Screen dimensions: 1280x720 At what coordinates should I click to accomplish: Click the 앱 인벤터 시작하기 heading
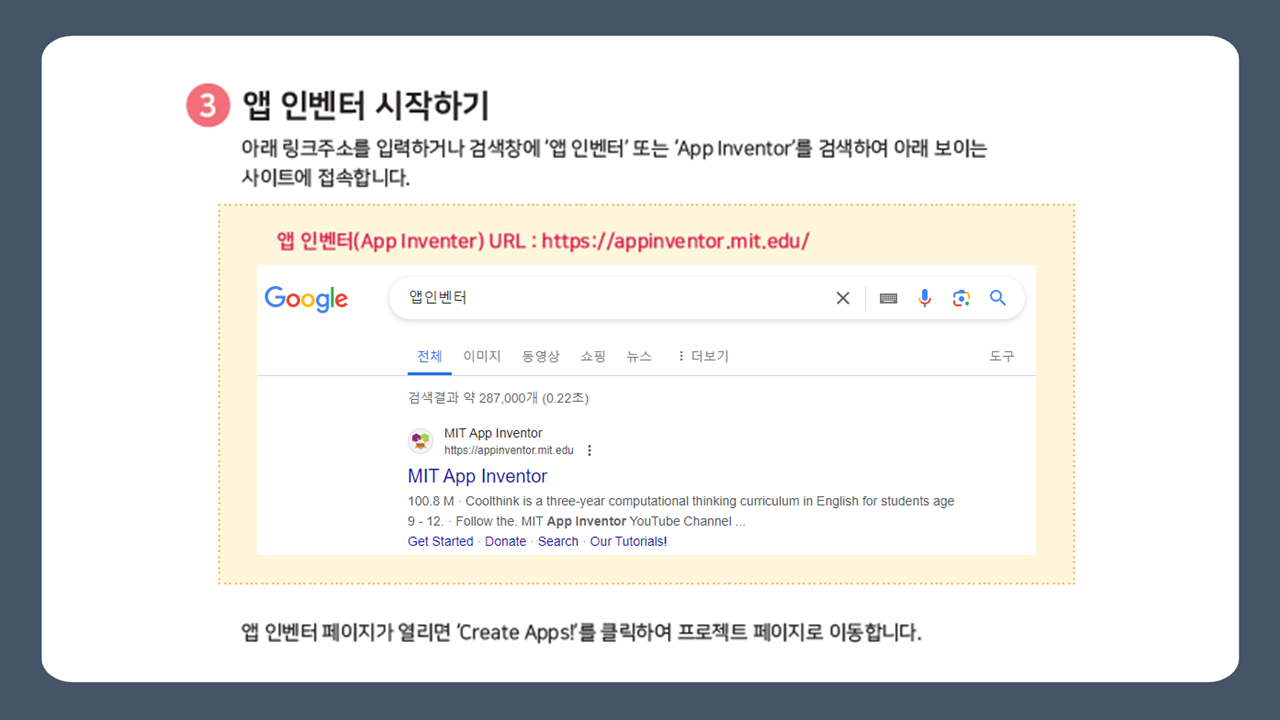pyautogui.click(x=365, y=105)
